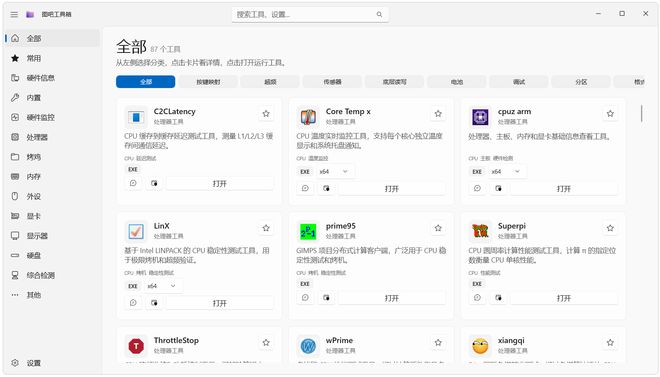The height and width of the screenshot is (377, 660).
Task: Filter tools by 电池
Action: pyautogui.click(x=457, y=82)
